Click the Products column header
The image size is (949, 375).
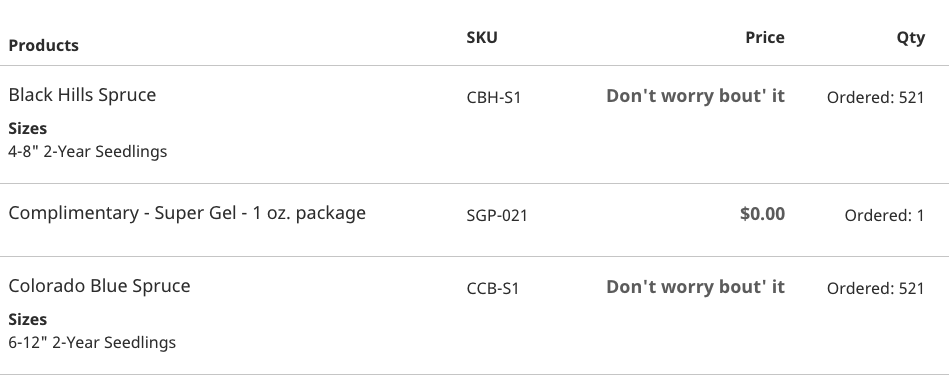(x=44, y=45)
